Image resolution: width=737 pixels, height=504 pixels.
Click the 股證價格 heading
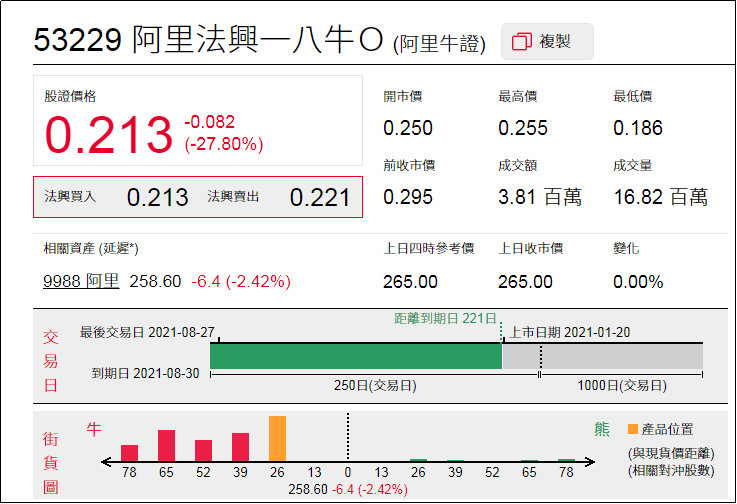click(70, 96)
